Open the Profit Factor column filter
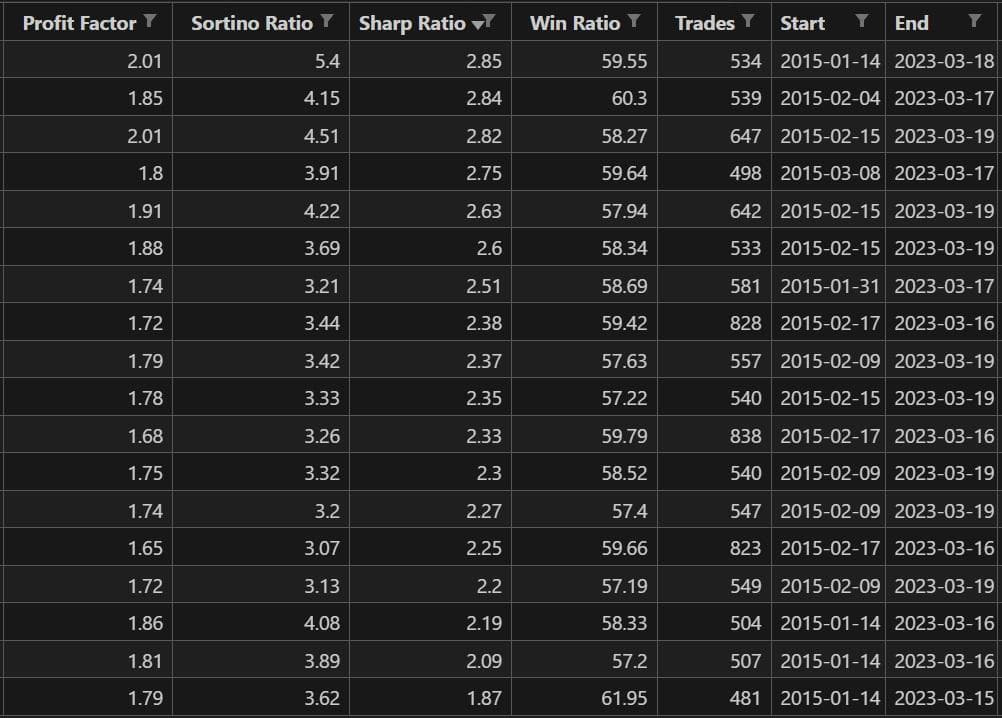1002x718 pixels. (x=150, y=21)
